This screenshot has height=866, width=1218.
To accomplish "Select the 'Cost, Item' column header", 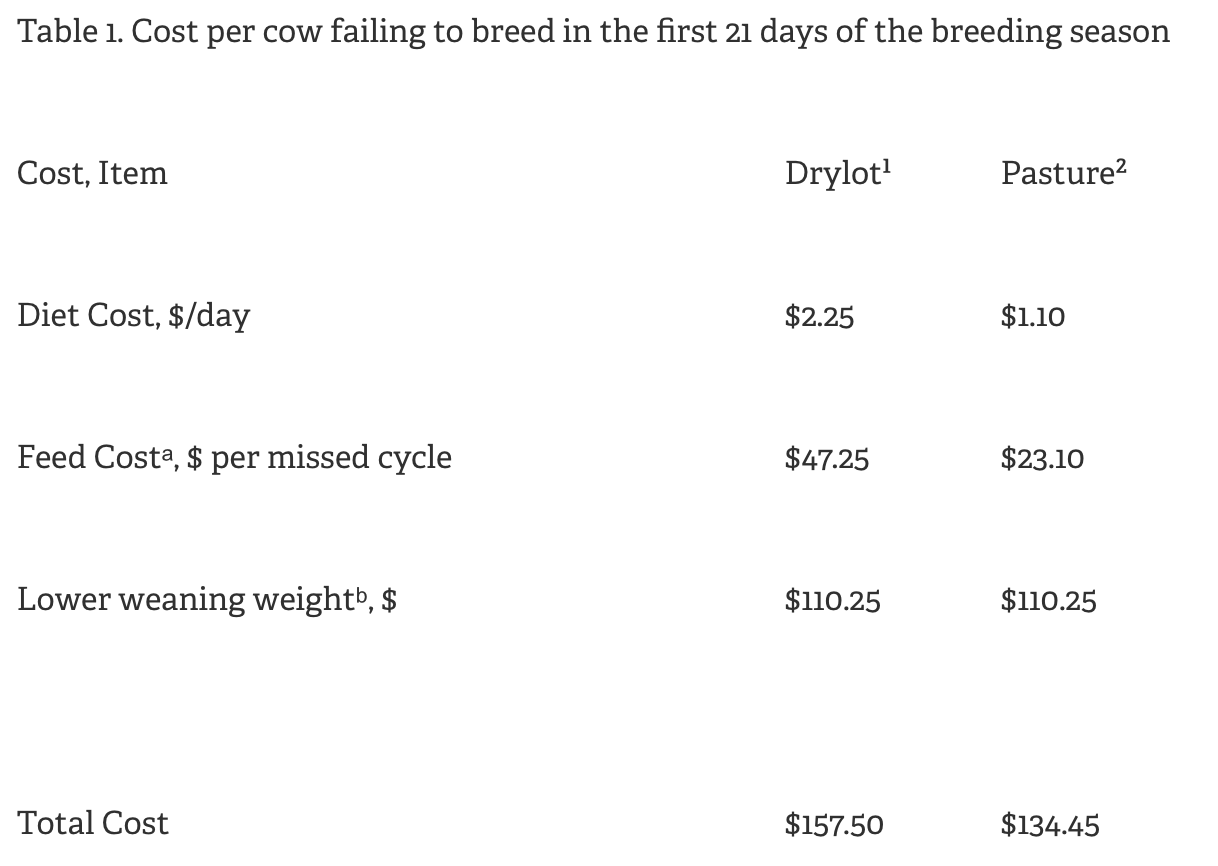I will [x=92, y=174].
